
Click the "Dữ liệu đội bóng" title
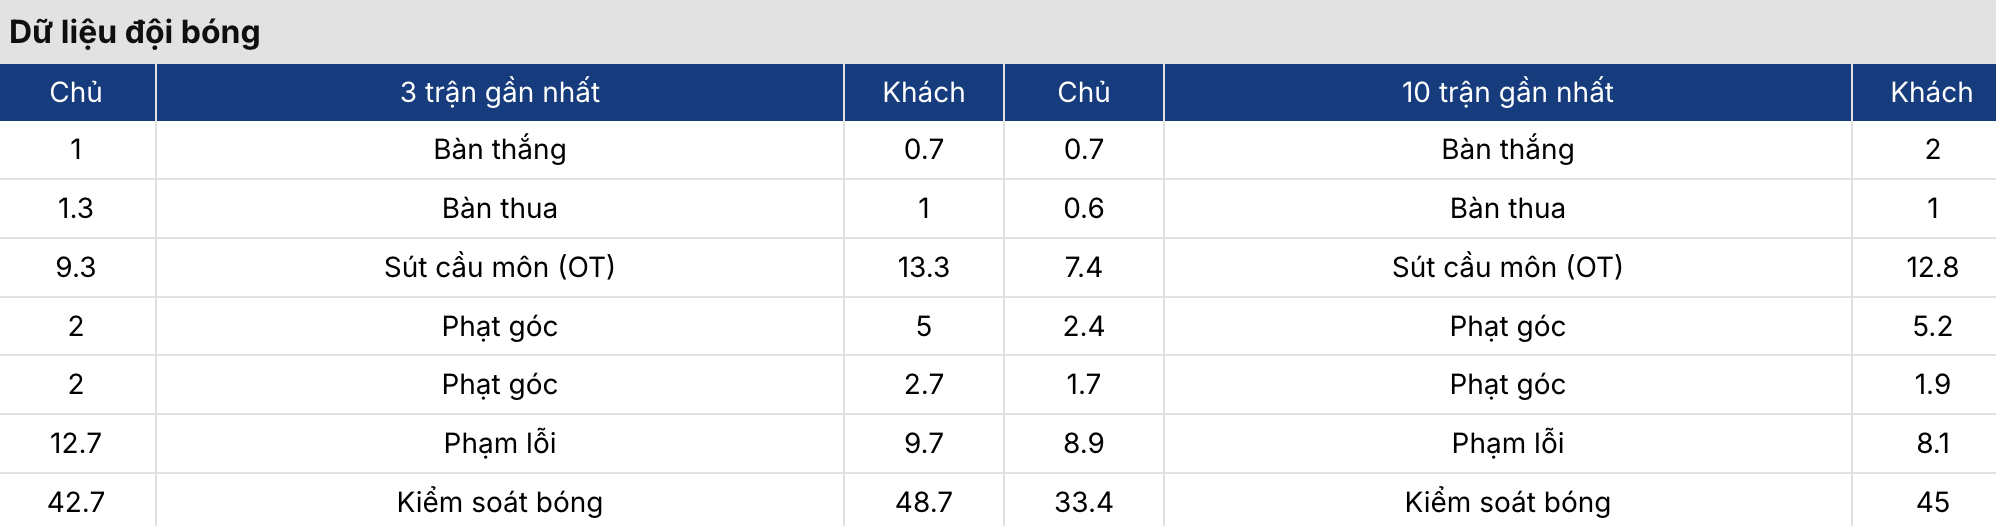[x=135, y=32]
